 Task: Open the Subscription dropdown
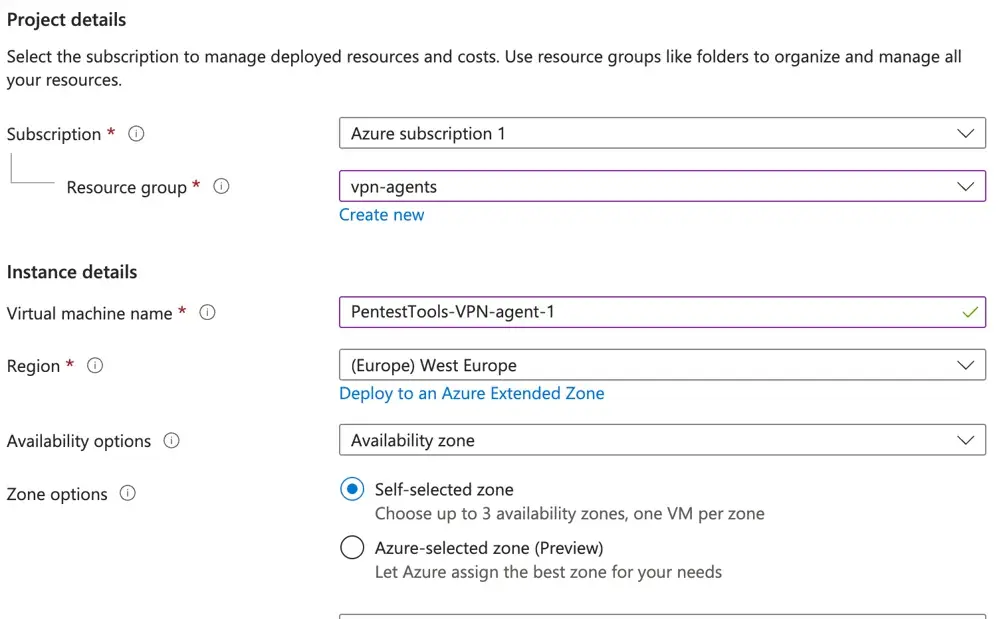[x=662, y=134]
